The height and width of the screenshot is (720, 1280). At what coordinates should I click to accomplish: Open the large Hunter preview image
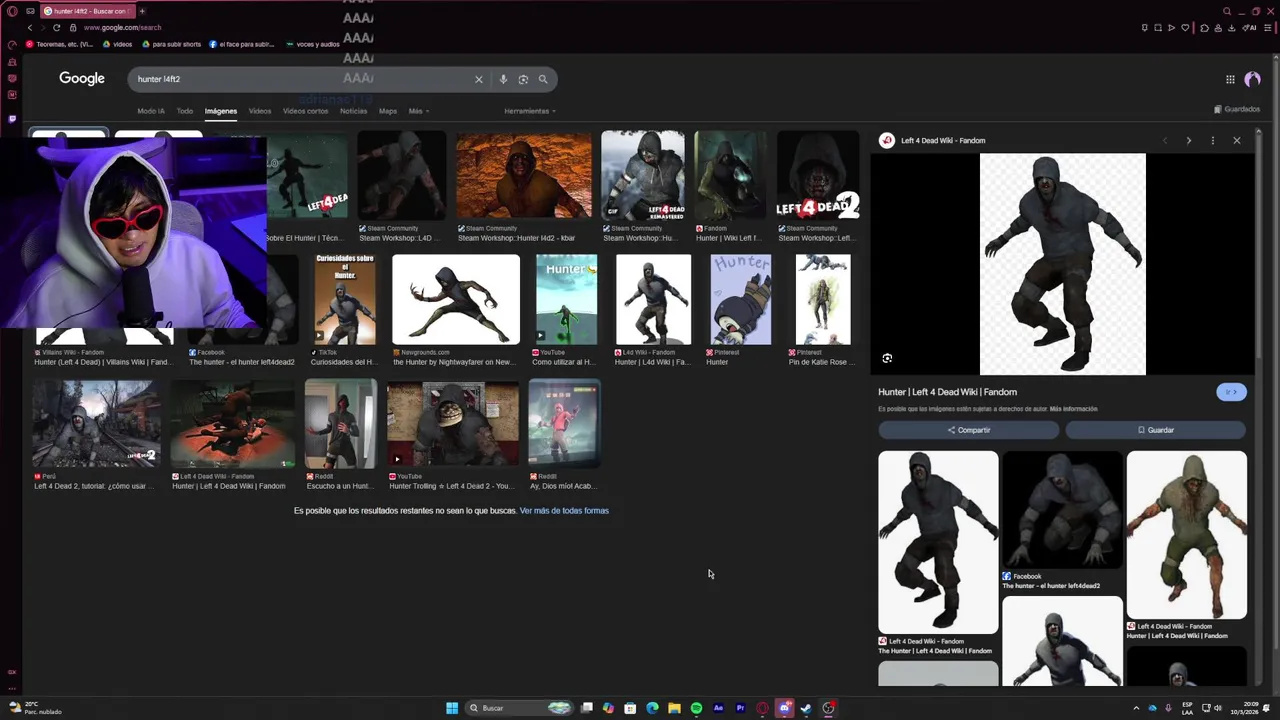tap(1062, 264)
